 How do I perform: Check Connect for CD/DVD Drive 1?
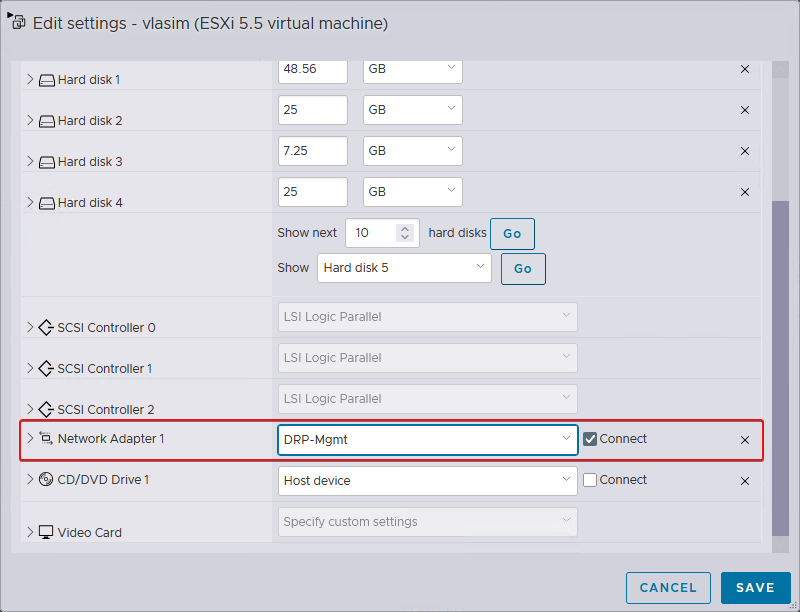coord(590,480)
